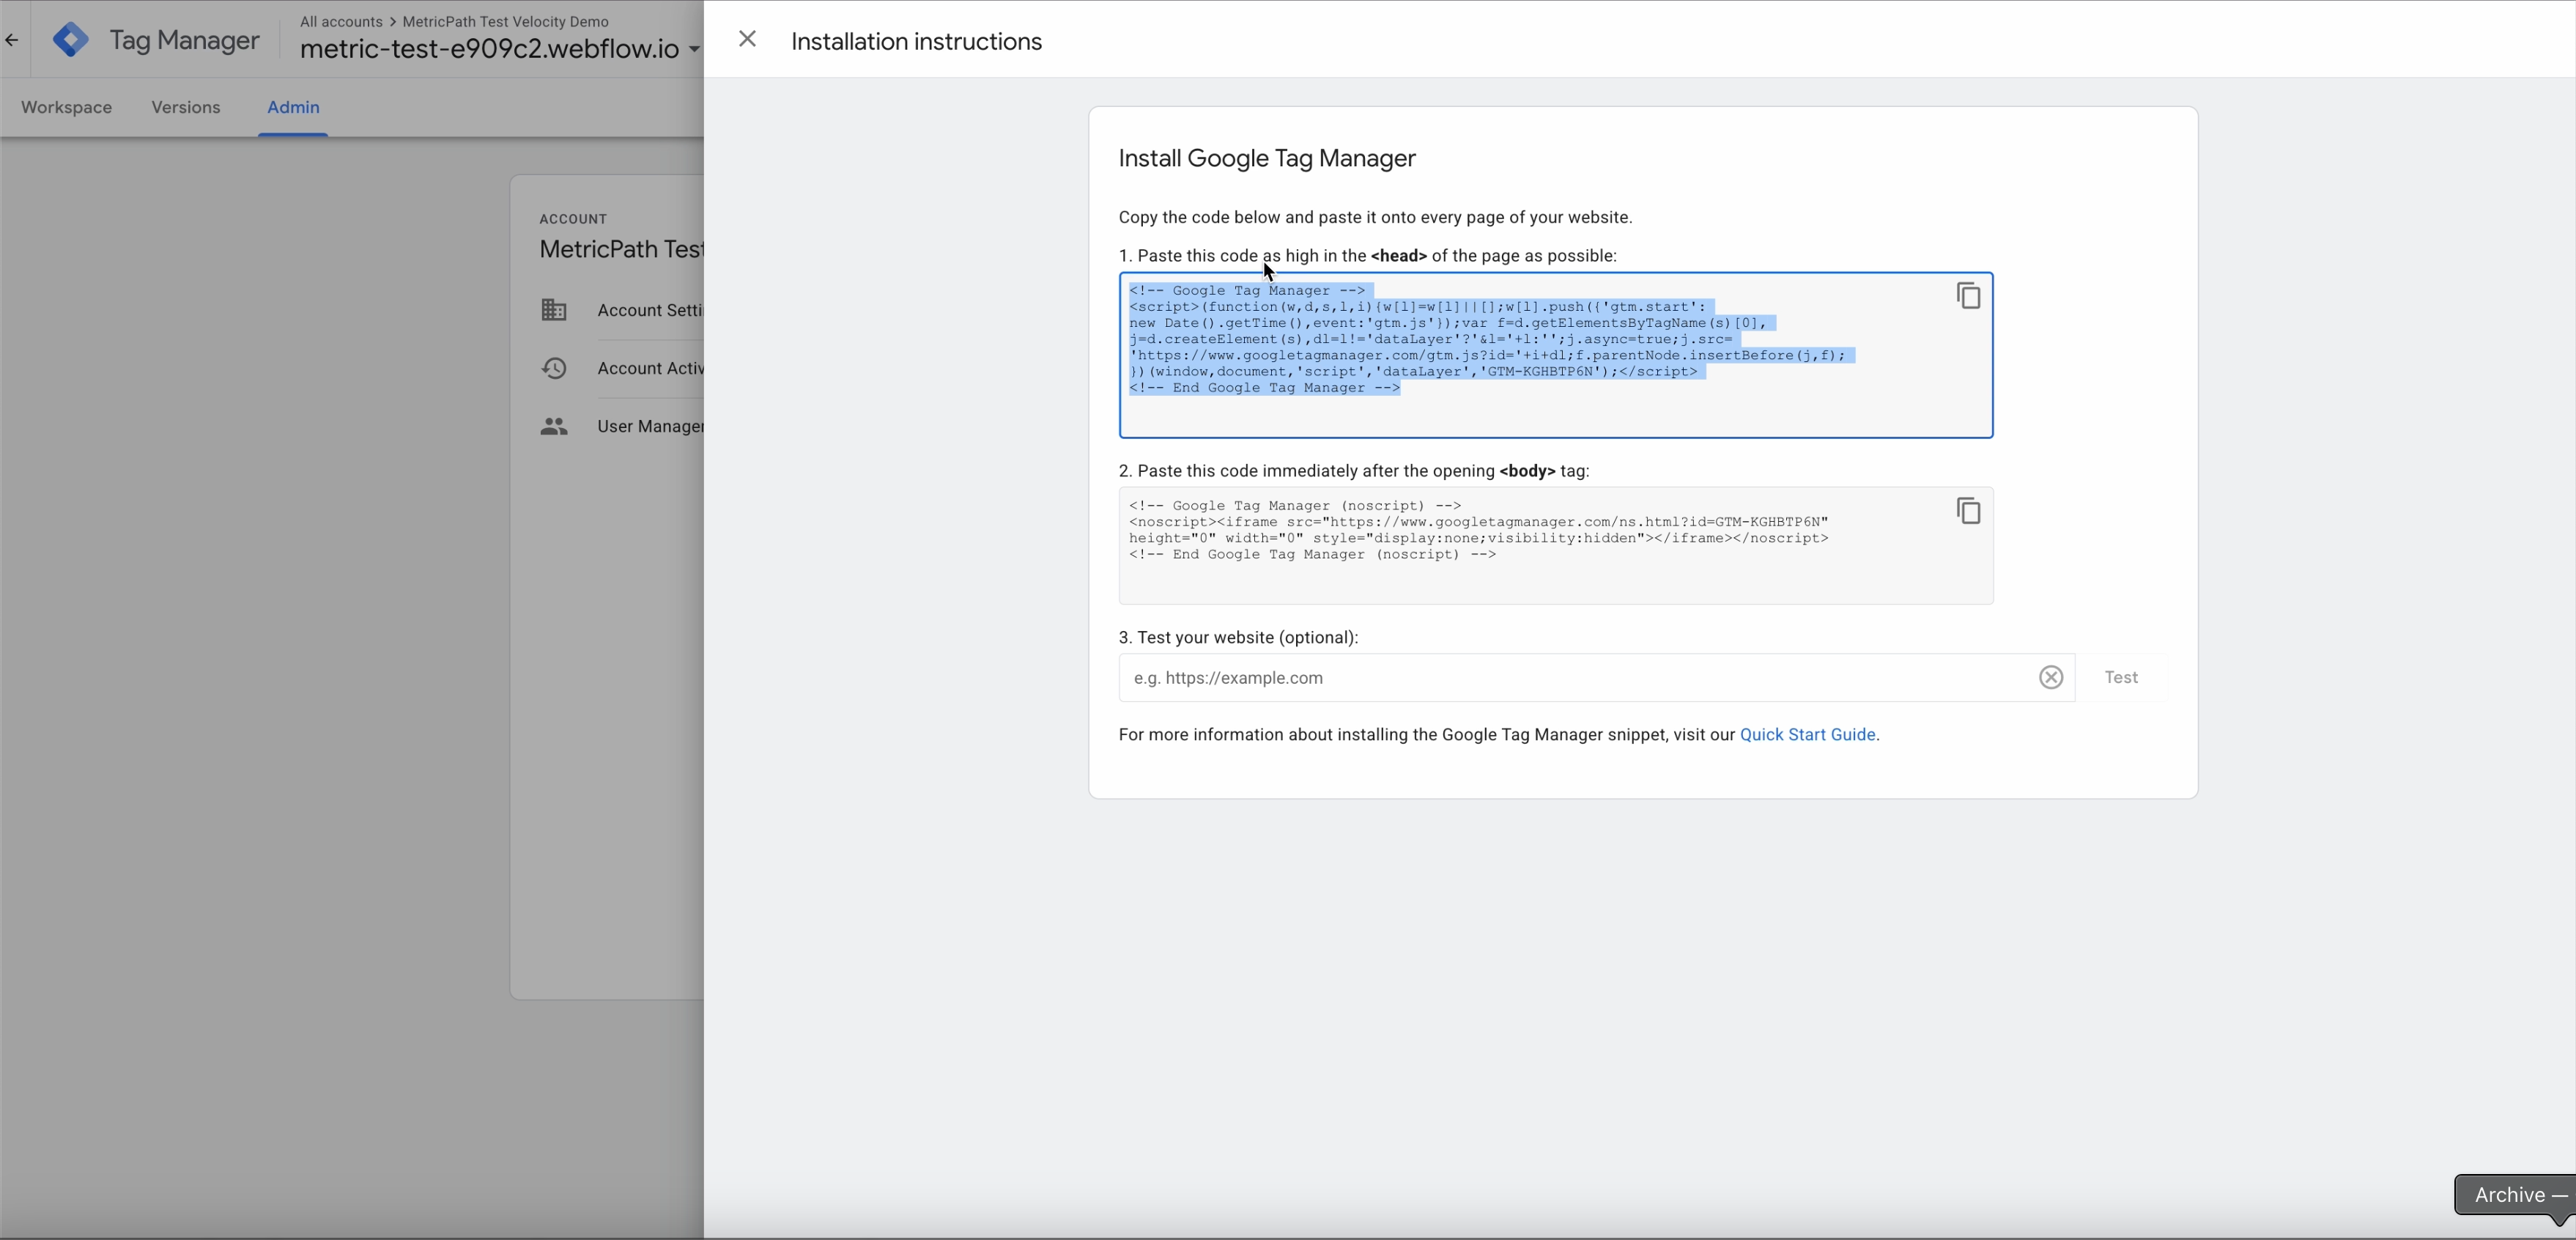Click inside the body noscript code box
The image size is (2576, 1240).
coord(1556,545)
